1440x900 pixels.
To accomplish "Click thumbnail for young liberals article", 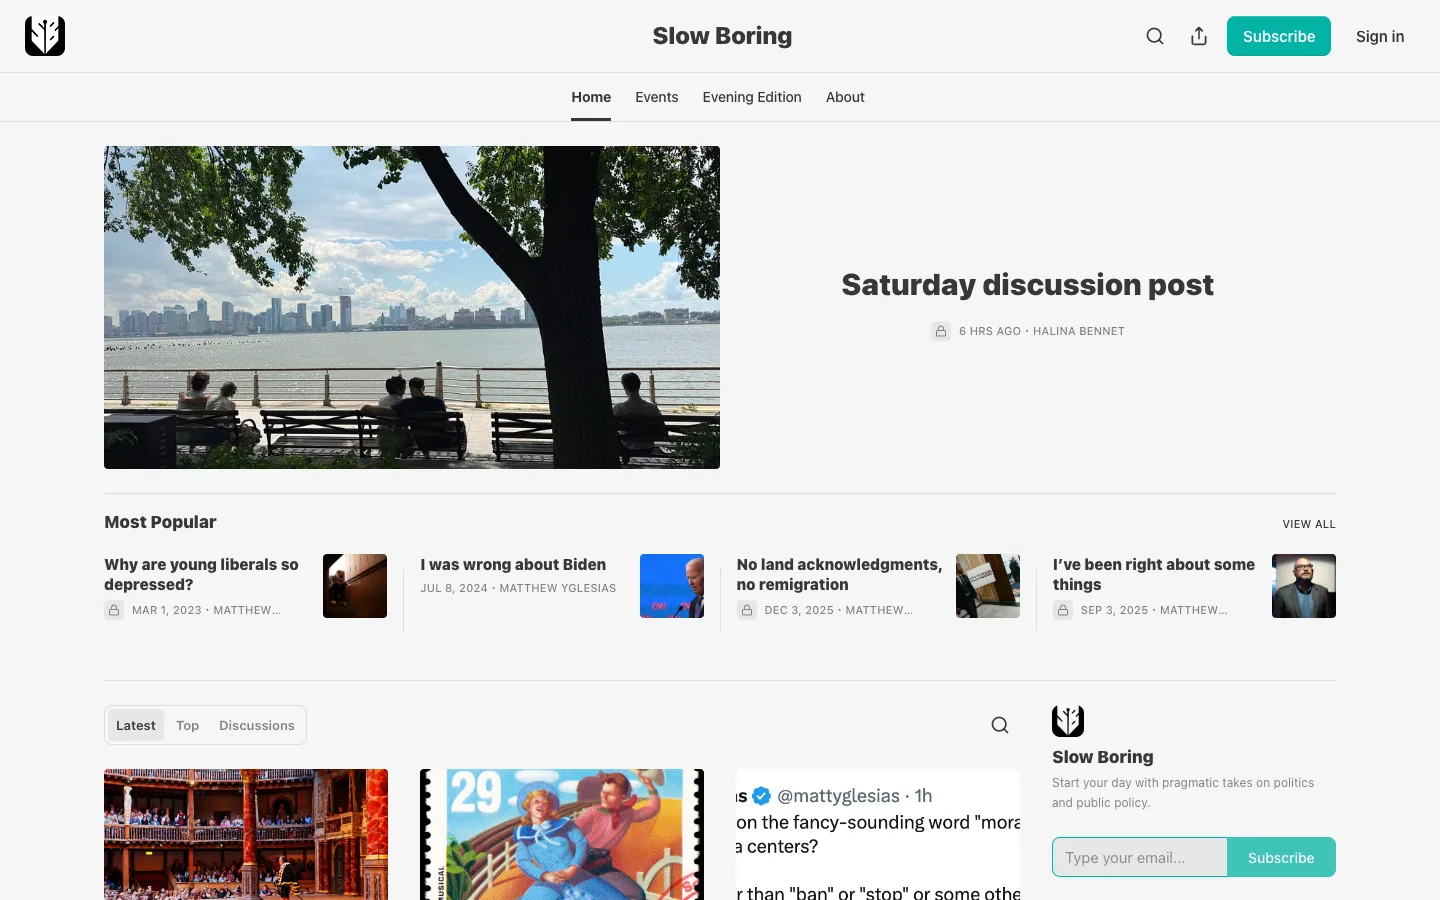I will 355,586.
